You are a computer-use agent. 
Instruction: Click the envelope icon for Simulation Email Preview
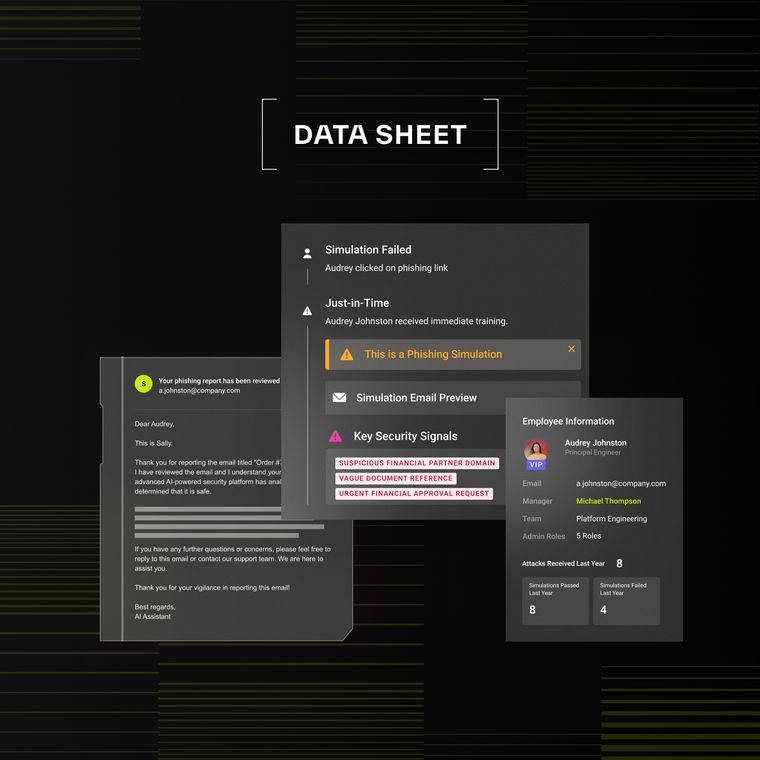click(x=339, y=398)
